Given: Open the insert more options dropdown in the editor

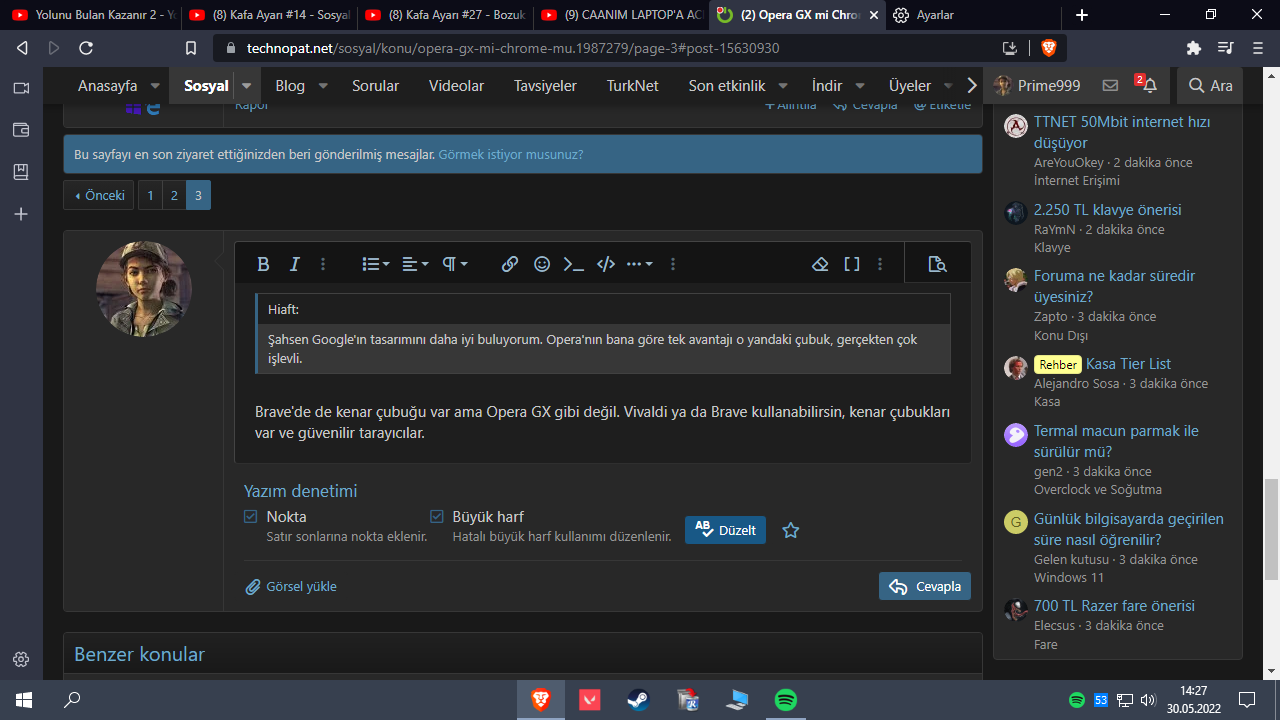Looking at the screenshot, I should (639, 264).
